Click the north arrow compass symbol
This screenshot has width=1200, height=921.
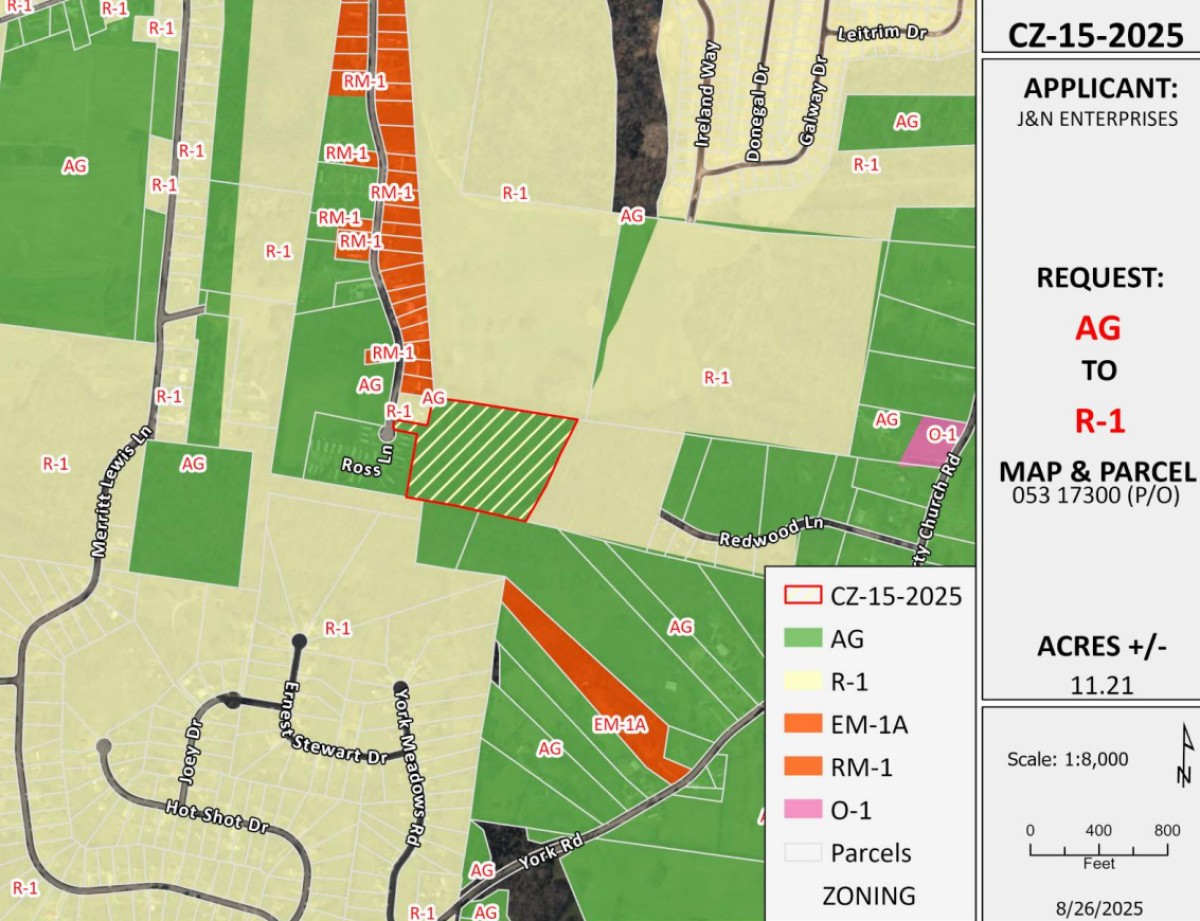(1186, 757)
